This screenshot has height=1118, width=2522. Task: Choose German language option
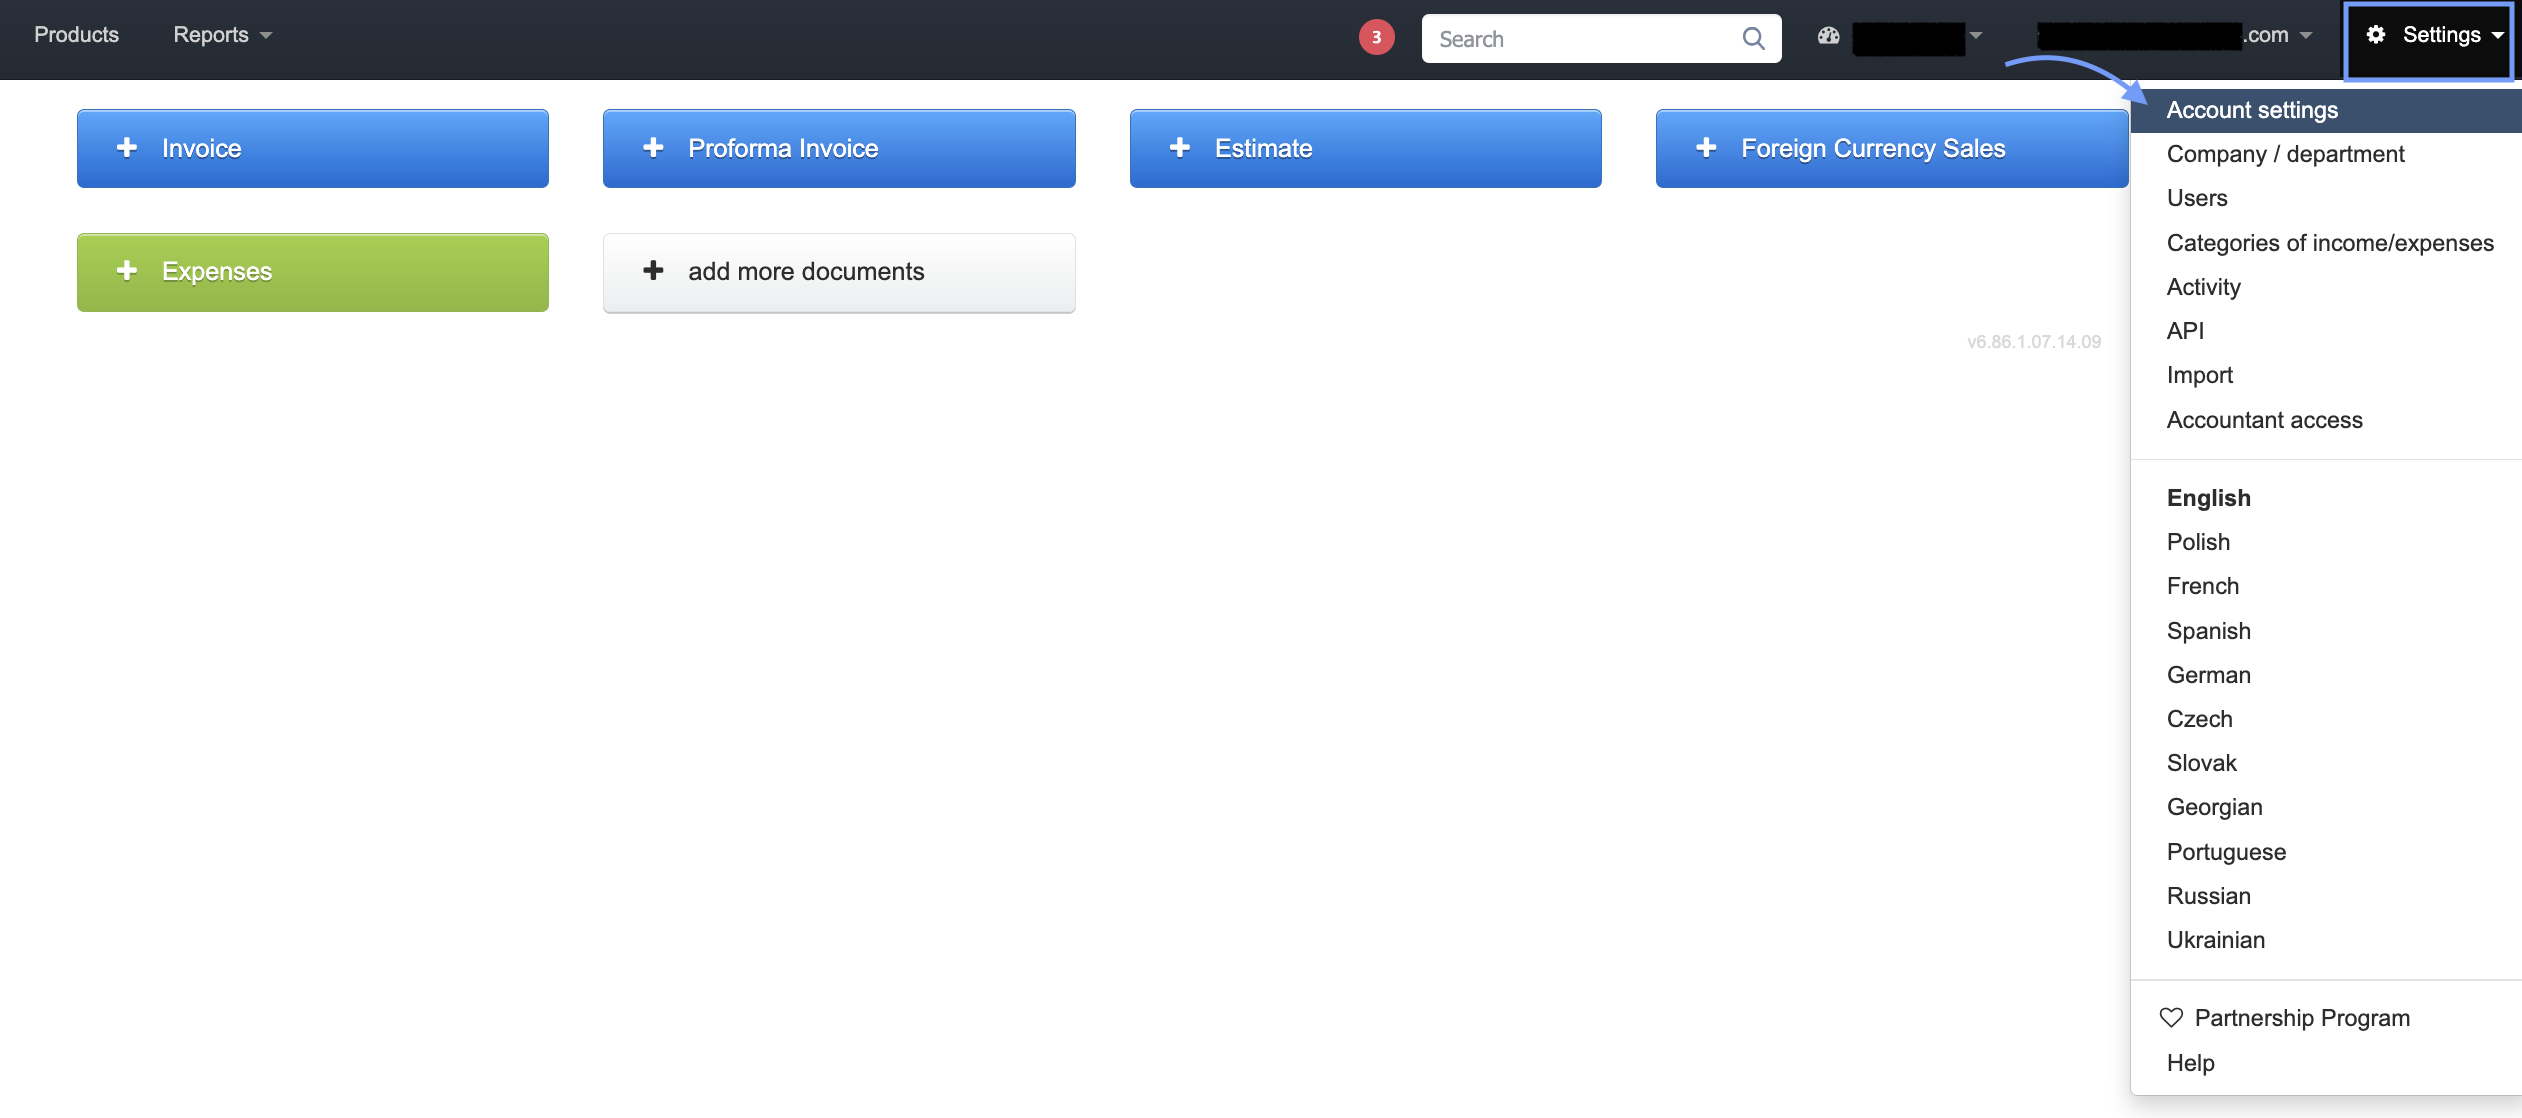2208,675
